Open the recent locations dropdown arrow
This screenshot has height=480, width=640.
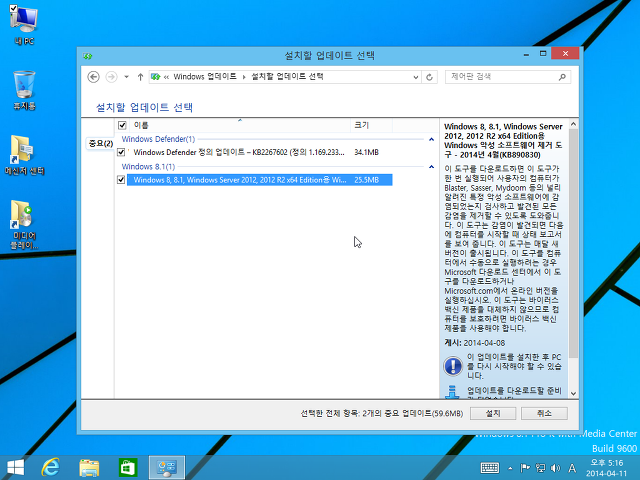pos(127,77)
